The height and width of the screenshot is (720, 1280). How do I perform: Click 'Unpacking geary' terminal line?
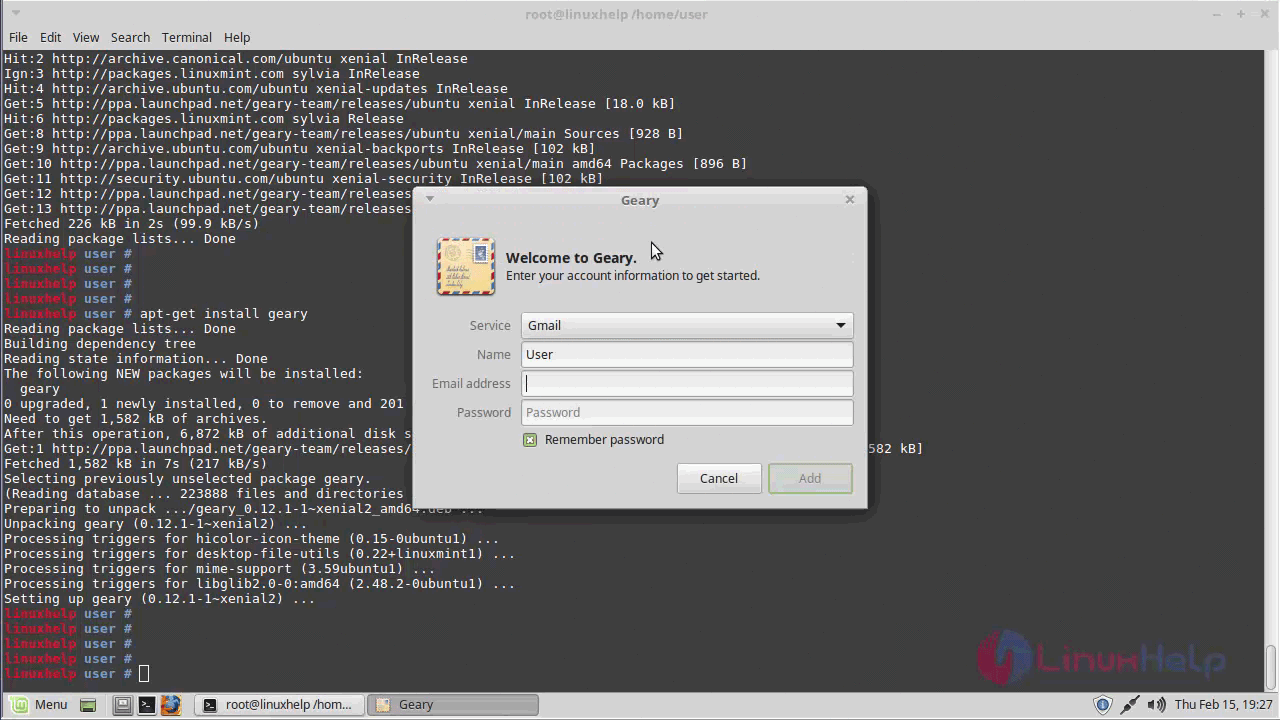pyautogui.click(x=155, y=524)
